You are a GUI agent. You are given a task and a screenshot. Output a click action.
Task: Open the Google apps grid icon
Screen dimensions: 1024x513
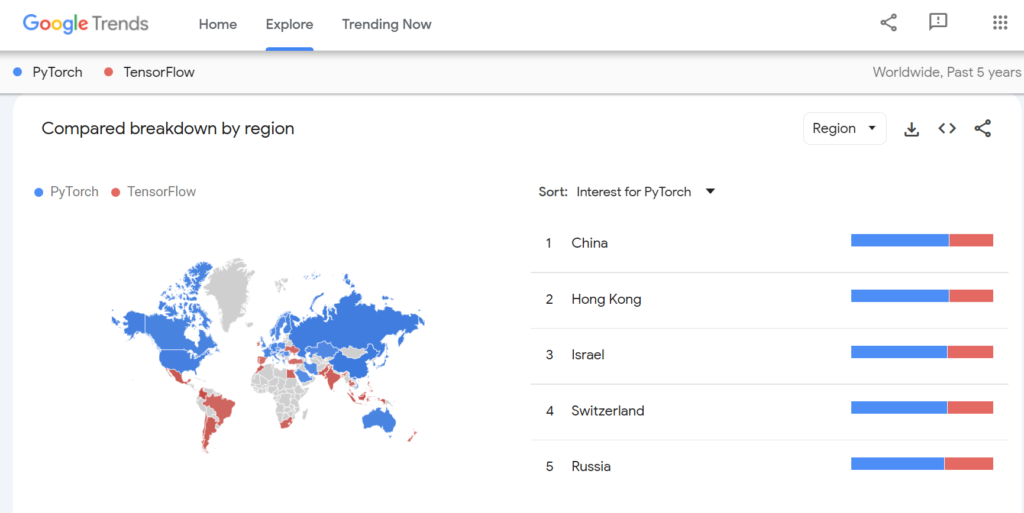click(x=1000, y=23)
